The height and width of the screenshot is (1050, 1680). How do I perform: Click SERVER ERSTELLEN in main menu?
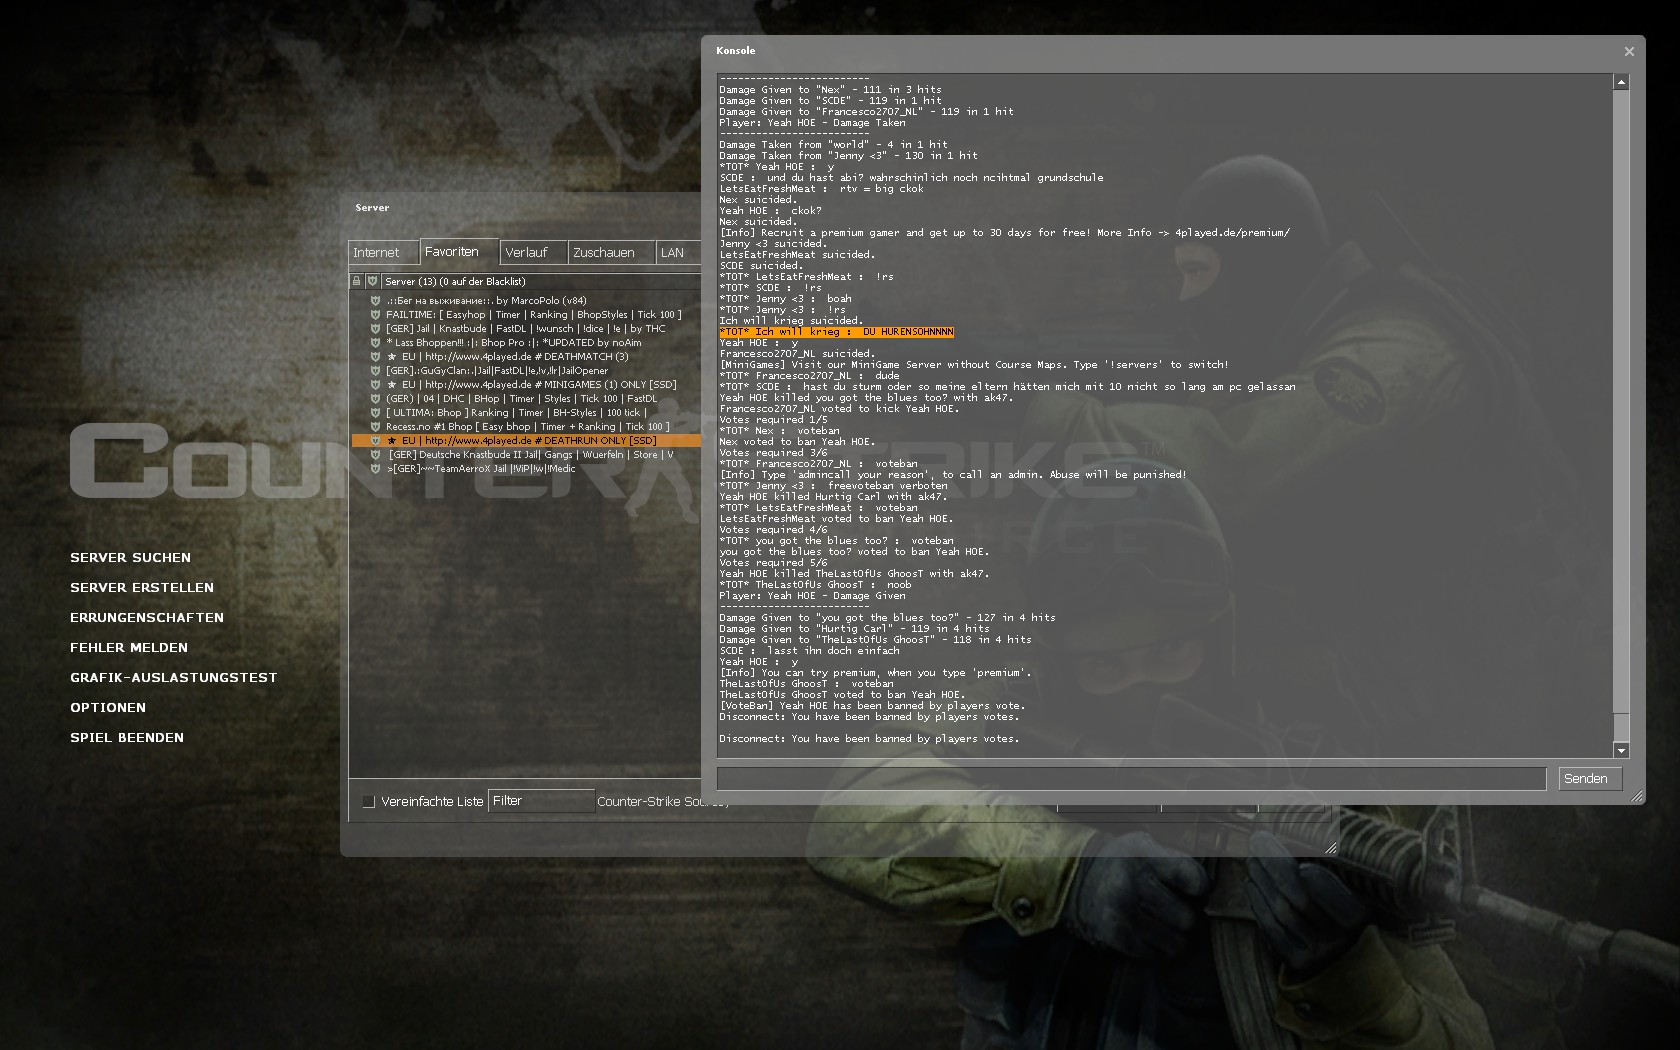pyautogui.click(x=142, y=587)
